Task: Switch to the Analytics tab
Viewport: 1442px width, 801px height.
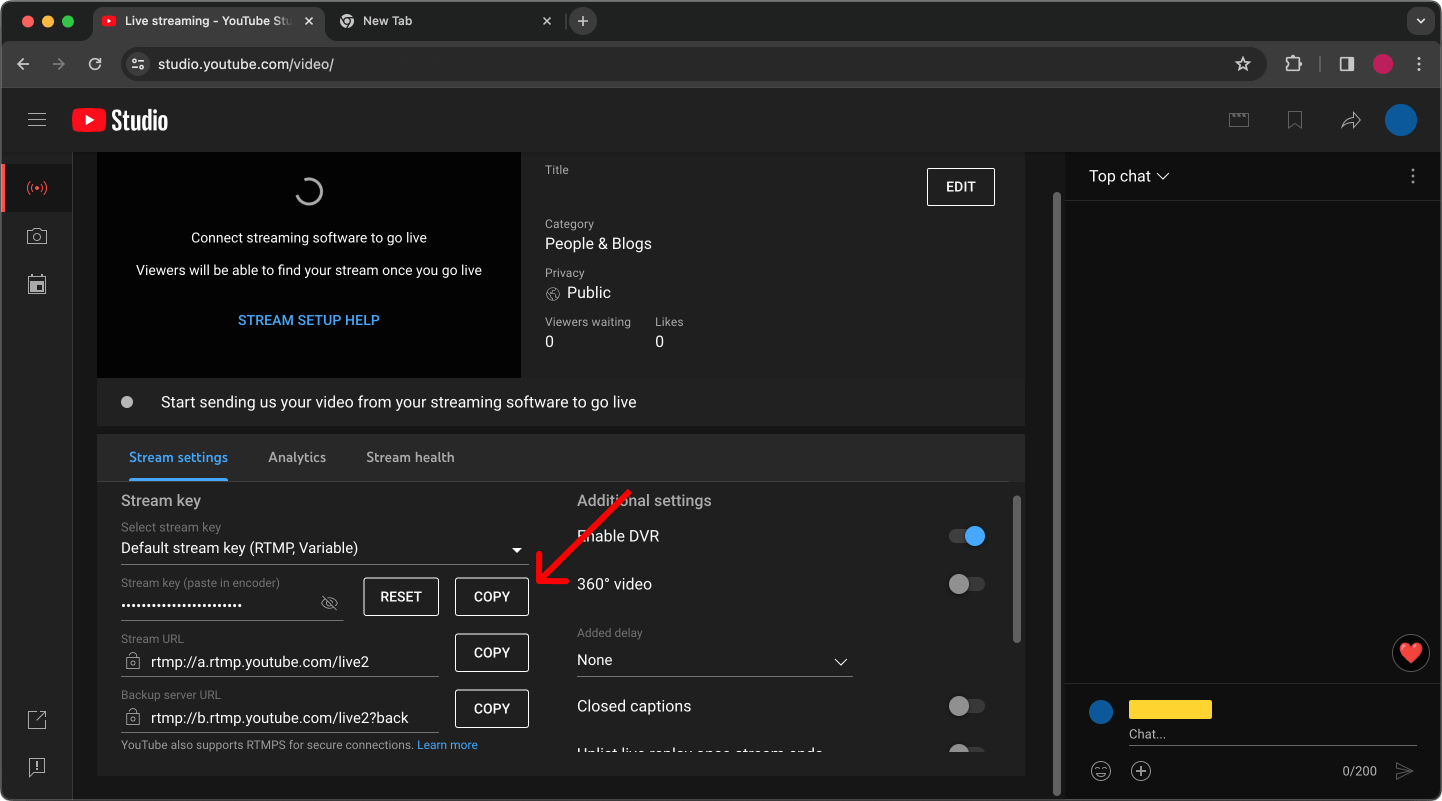Action: (297, 457)
